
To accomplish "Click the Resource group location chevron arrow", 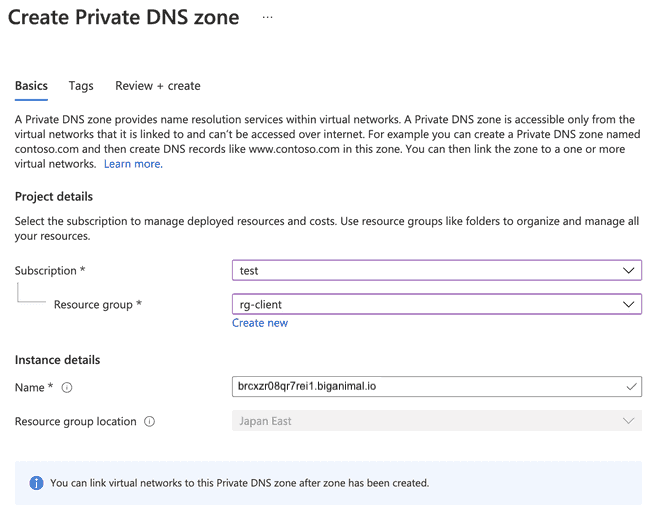I will click(x=629, y=421).
